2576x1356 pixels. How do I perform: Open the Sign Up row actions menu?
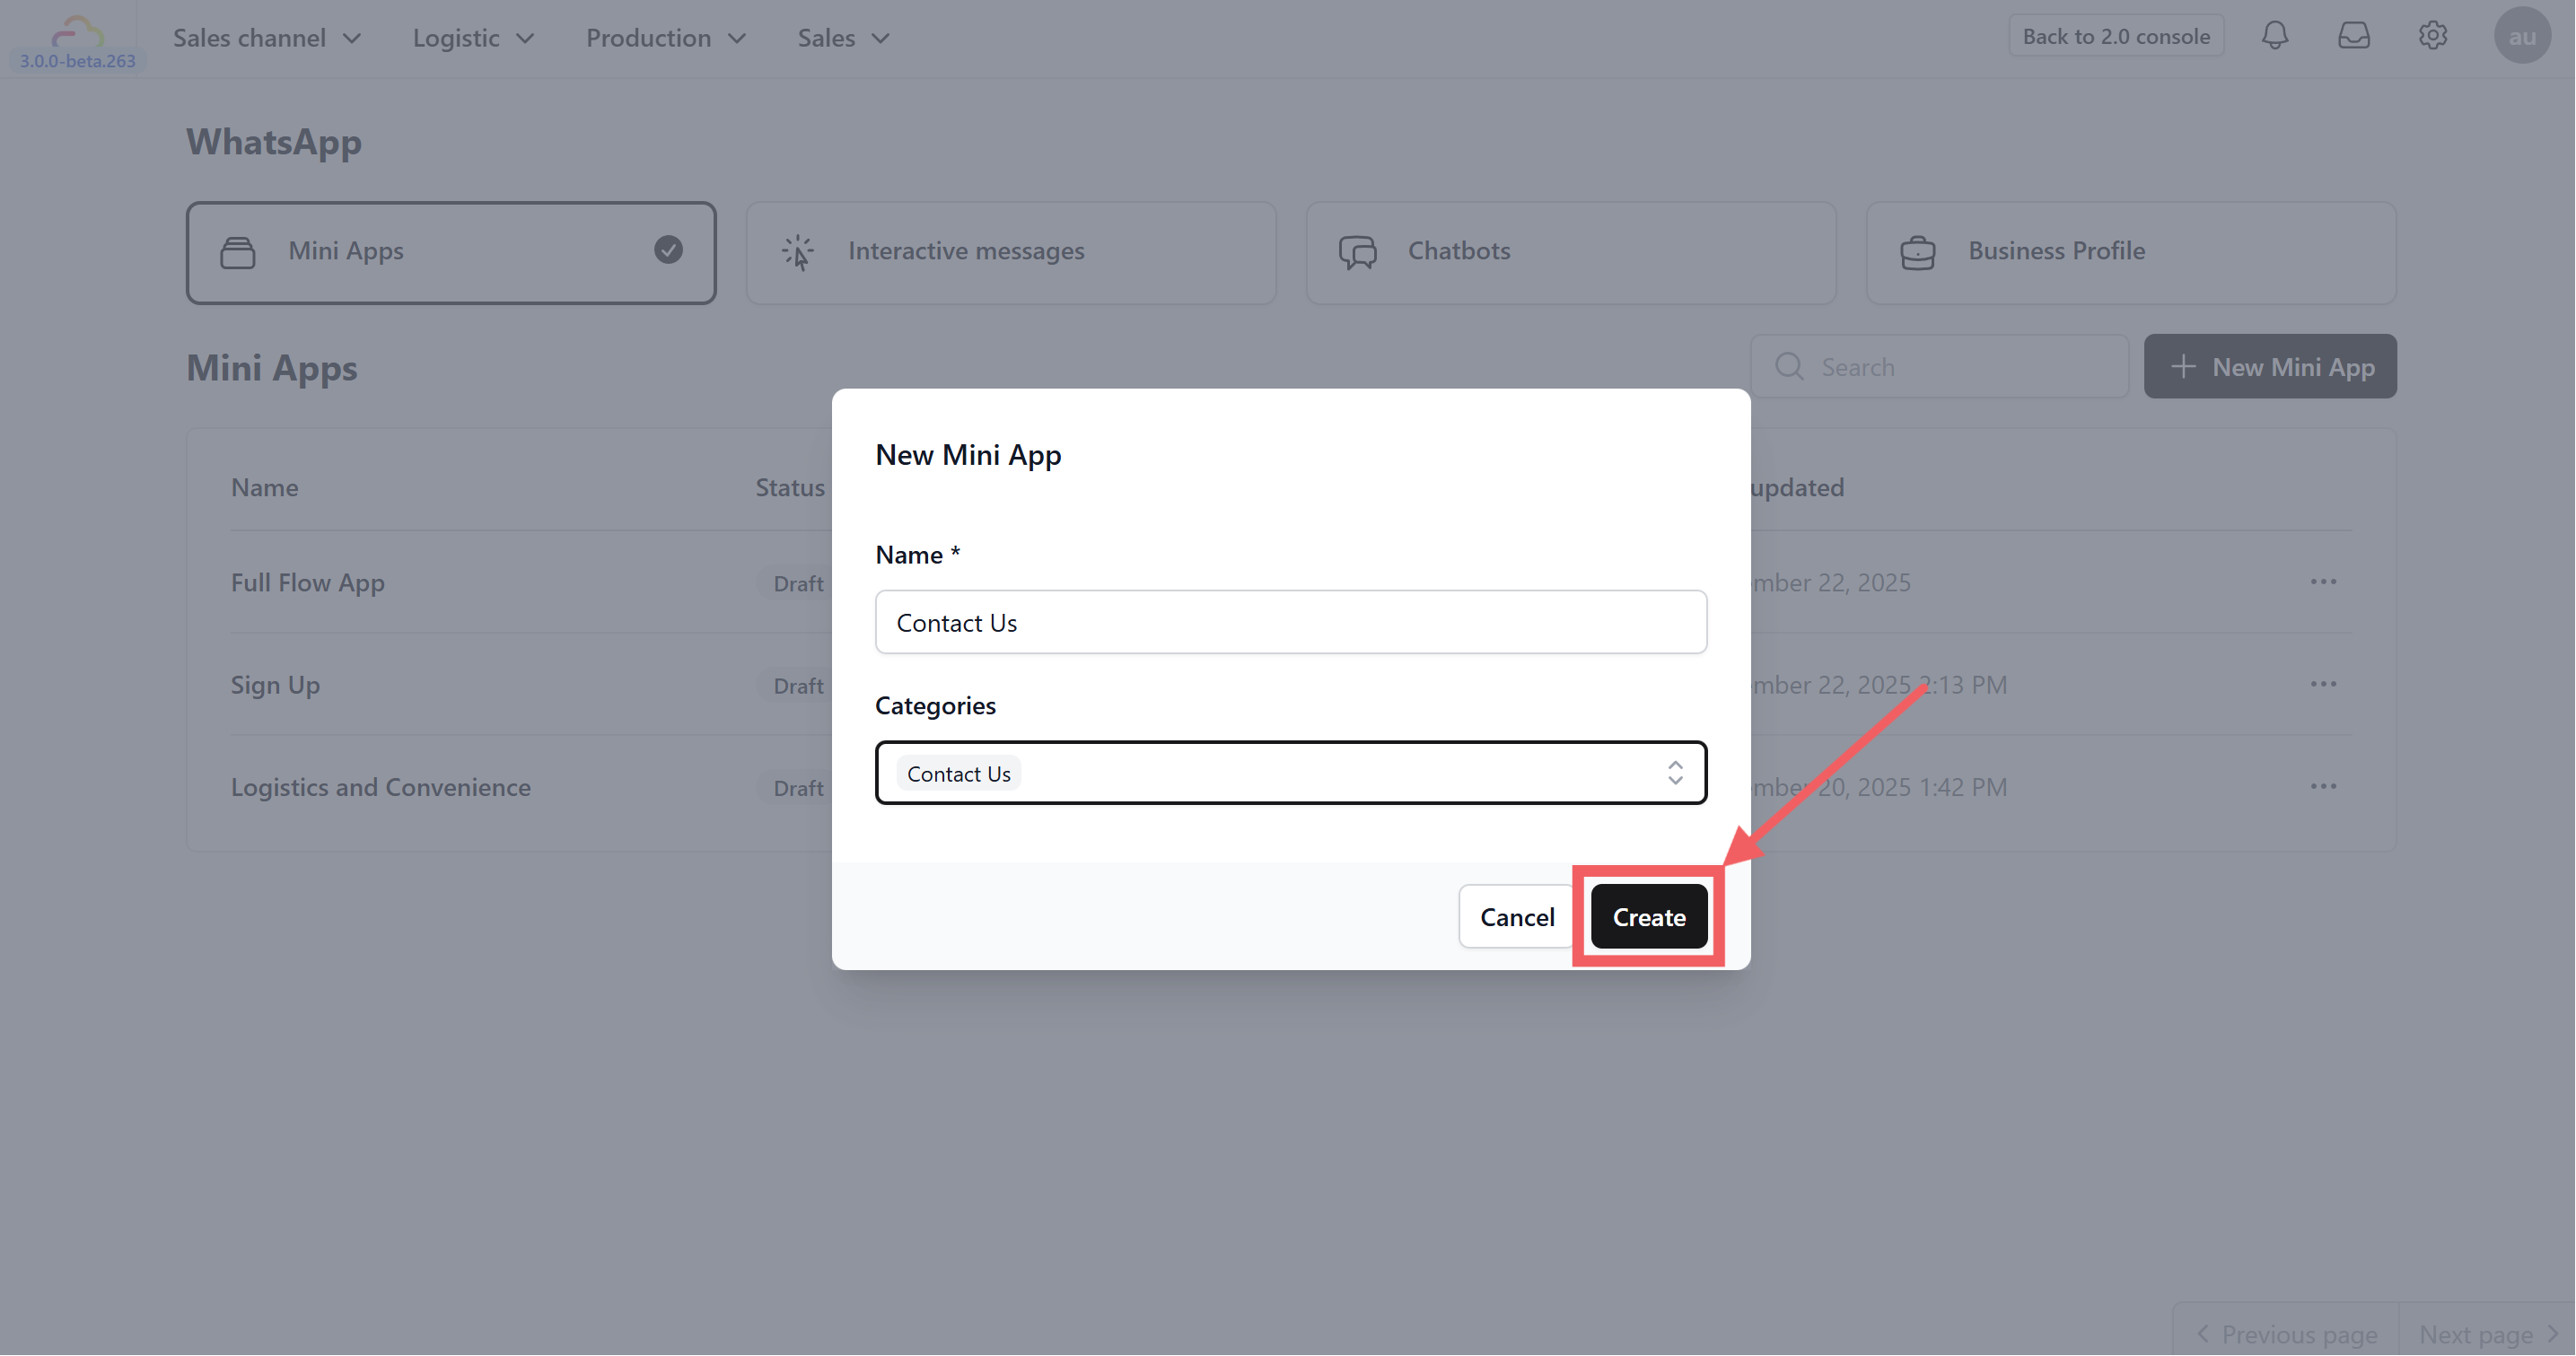point(2323,684)
